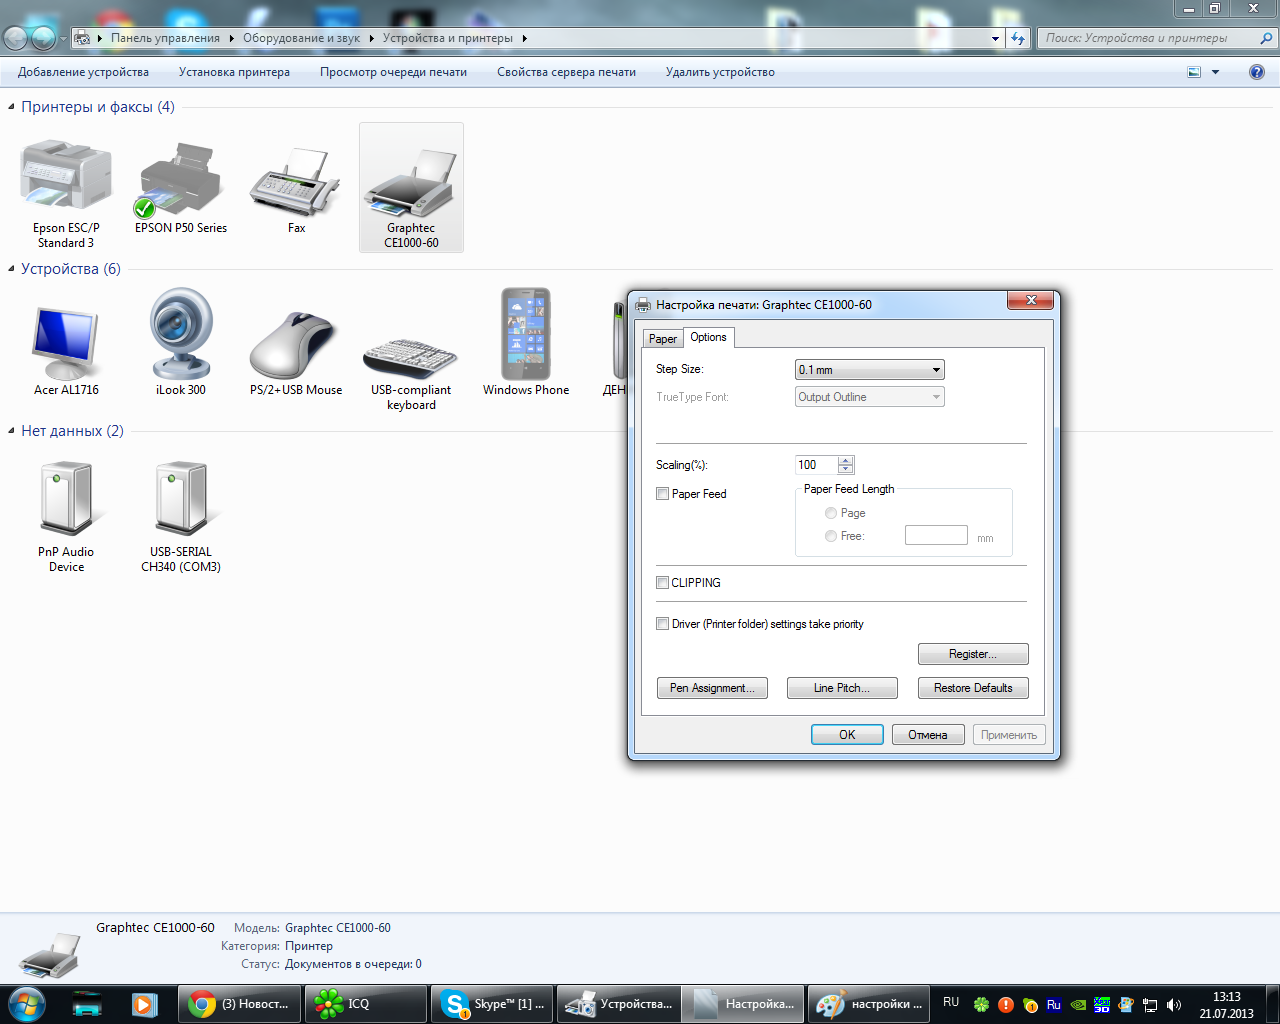Click 'Добавление устройства' in the toolbar

[83, 72]
